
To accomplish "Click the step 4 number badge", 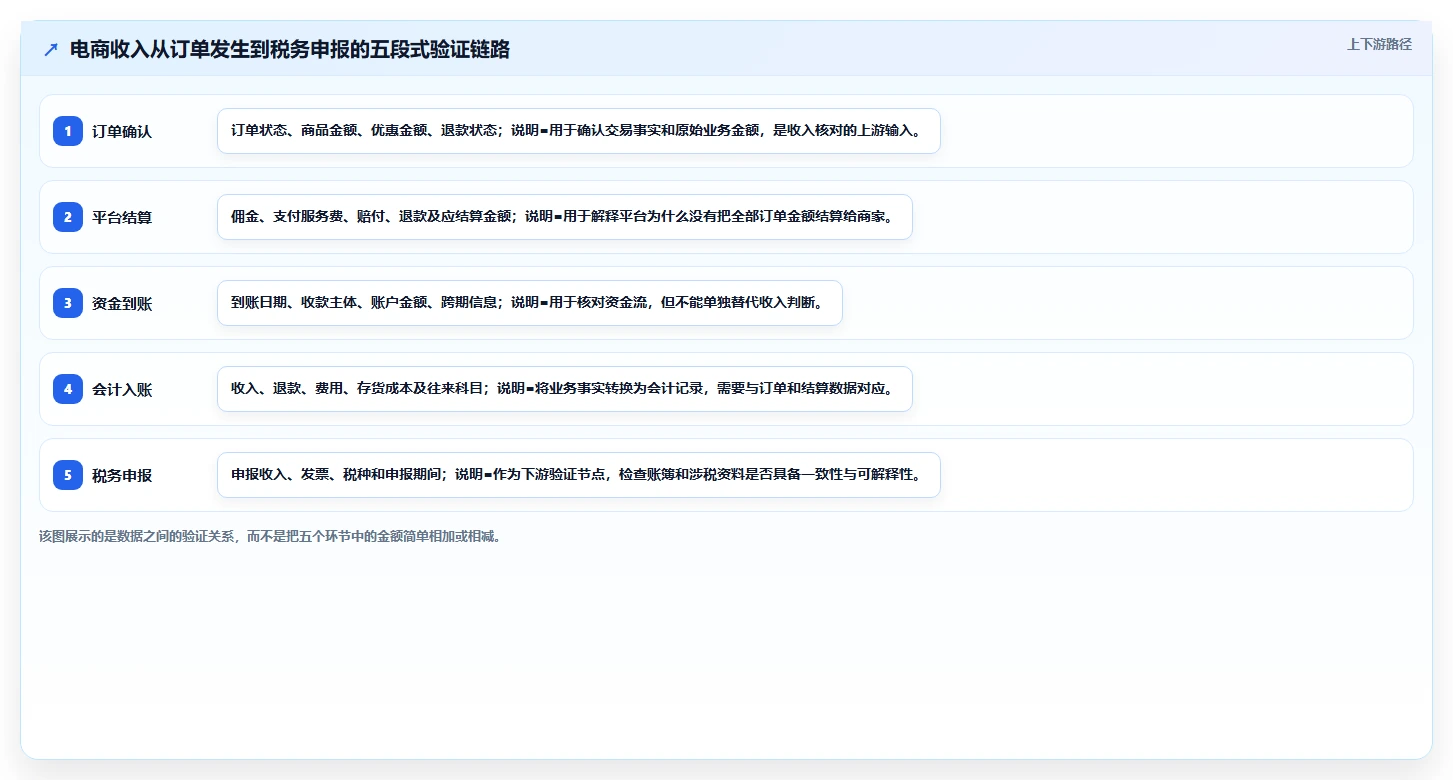I will pos(68,389).
